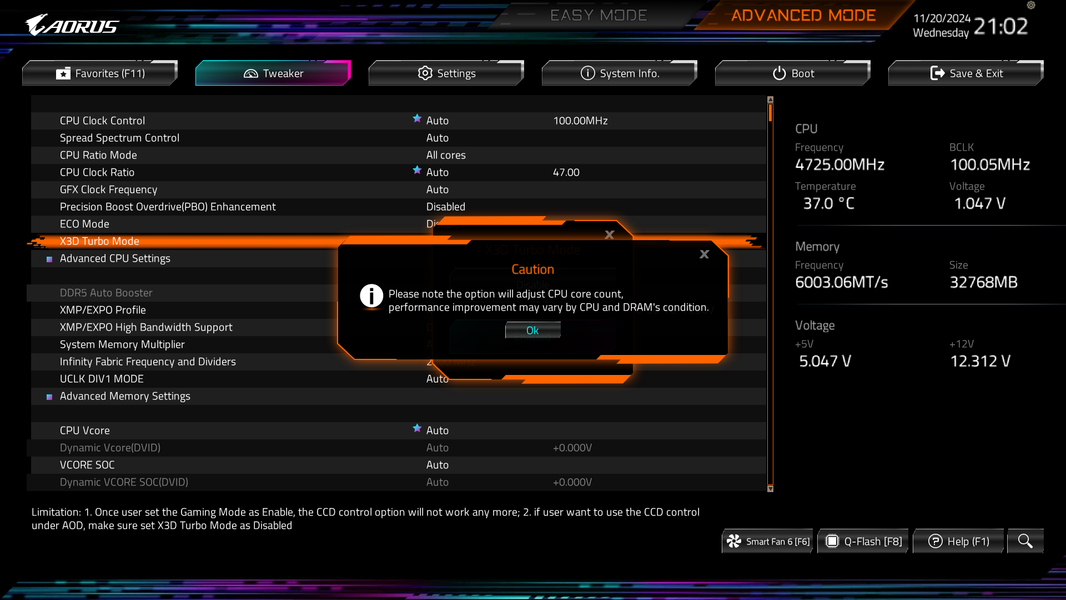Click the small gear icon near the clock
The width and height of the screenshot is (1066, 600).
click(1031, 5)
